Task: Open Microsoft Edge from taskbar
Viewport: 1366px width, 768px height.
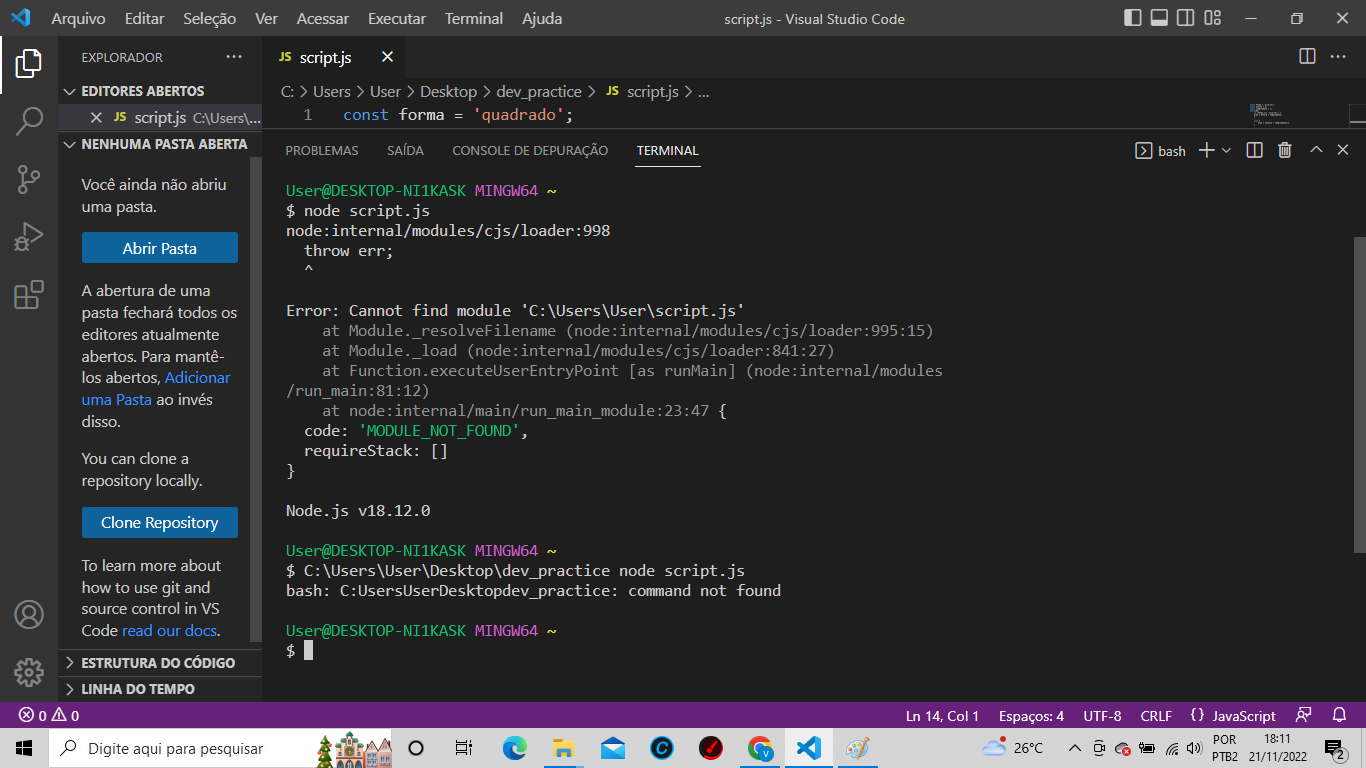Action: pos(514,748)
